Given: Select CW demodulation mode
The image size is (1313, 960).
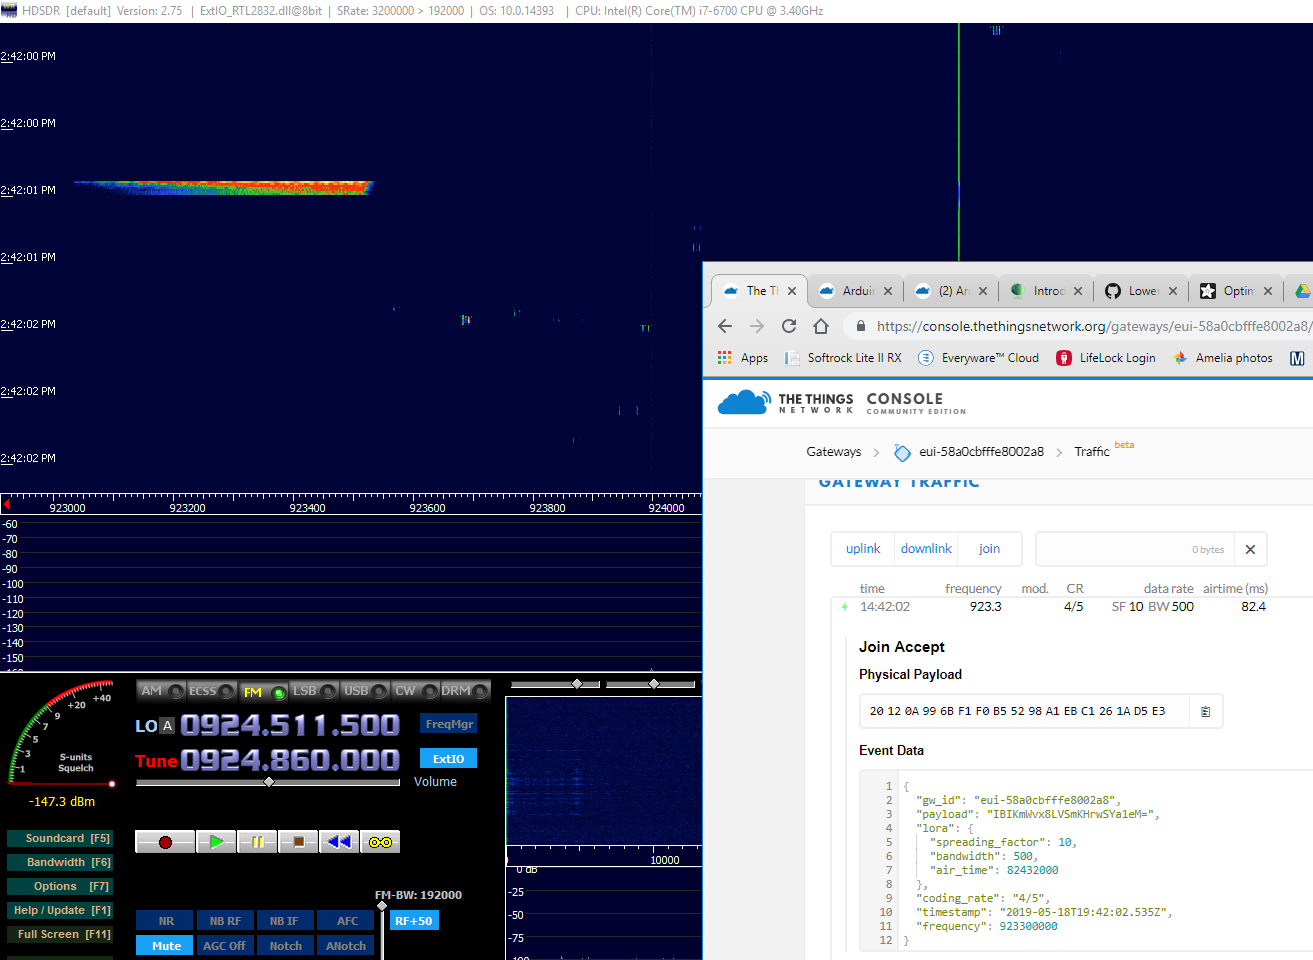Looking at the screenshot, I should [x=416, y=691].
